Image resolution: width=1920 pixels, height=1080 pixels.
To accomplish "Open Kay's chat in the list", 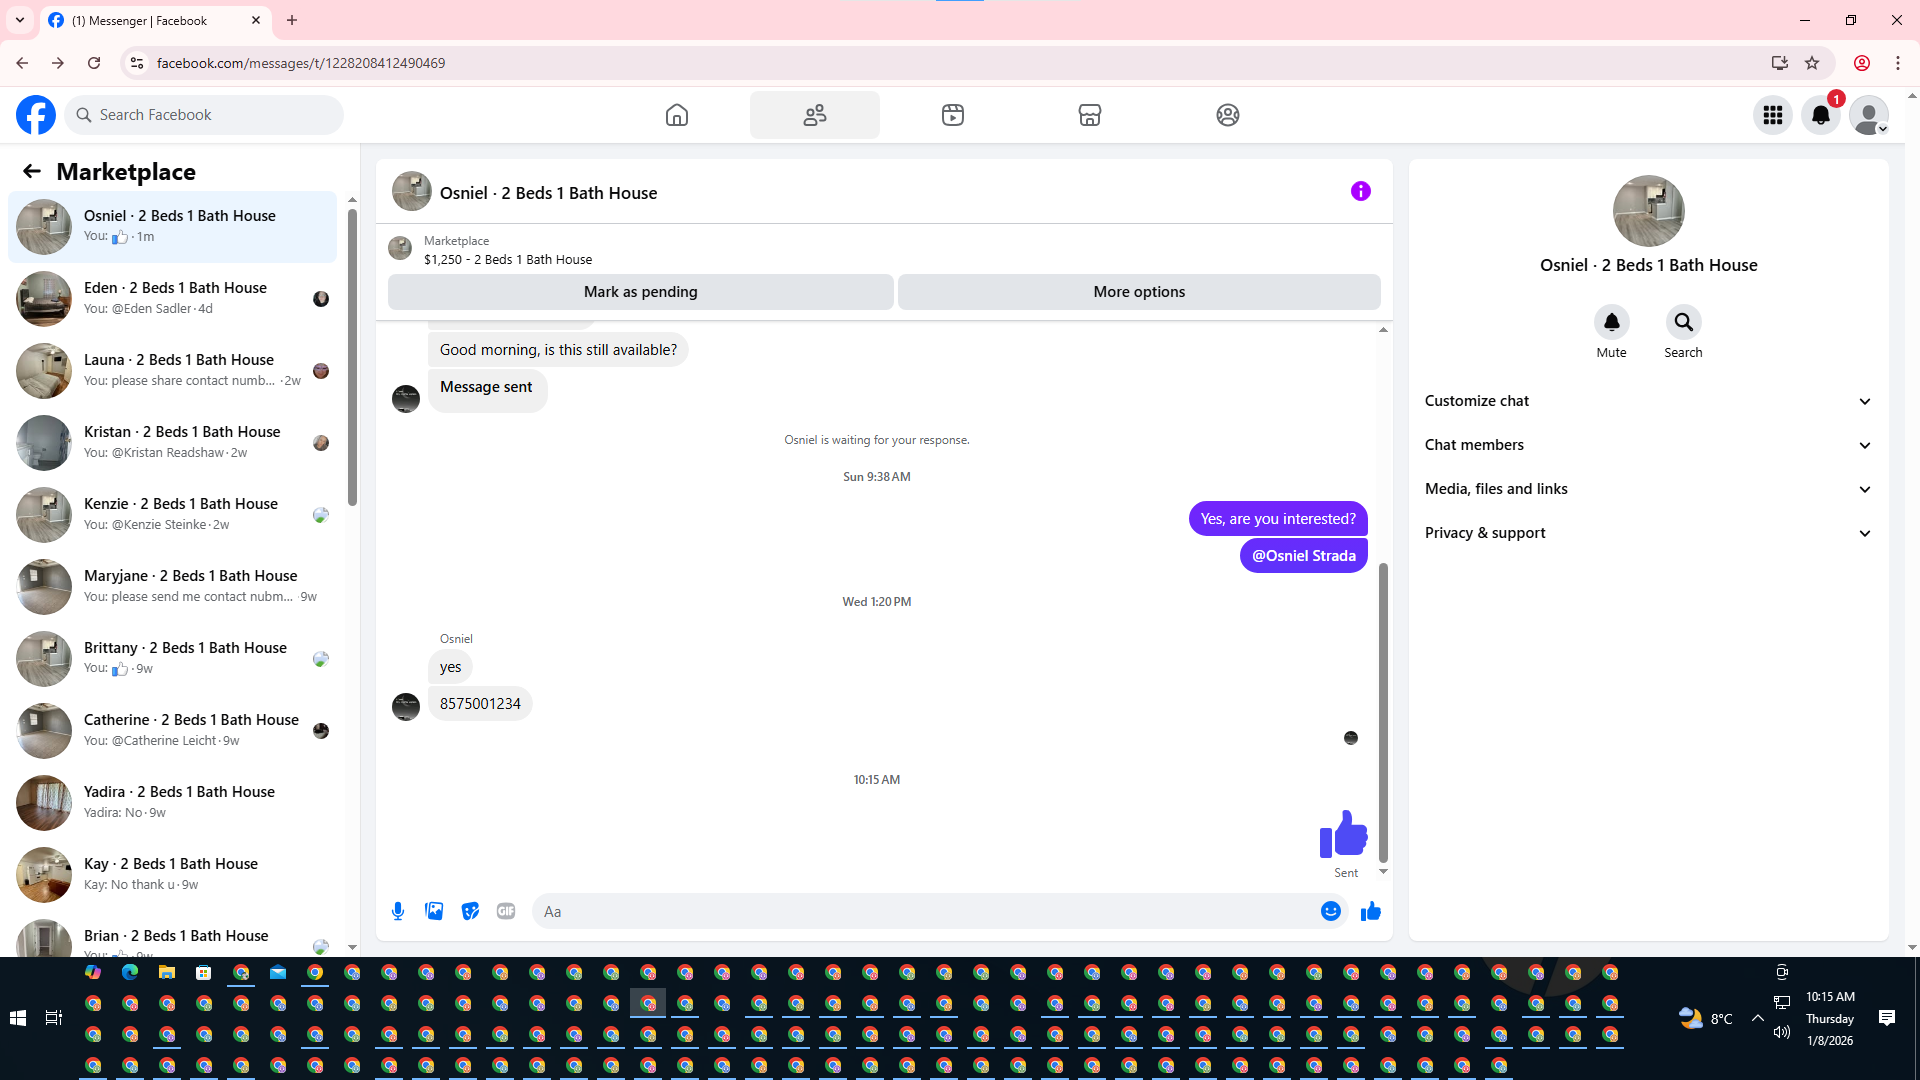I will click(x=173, y=875).
